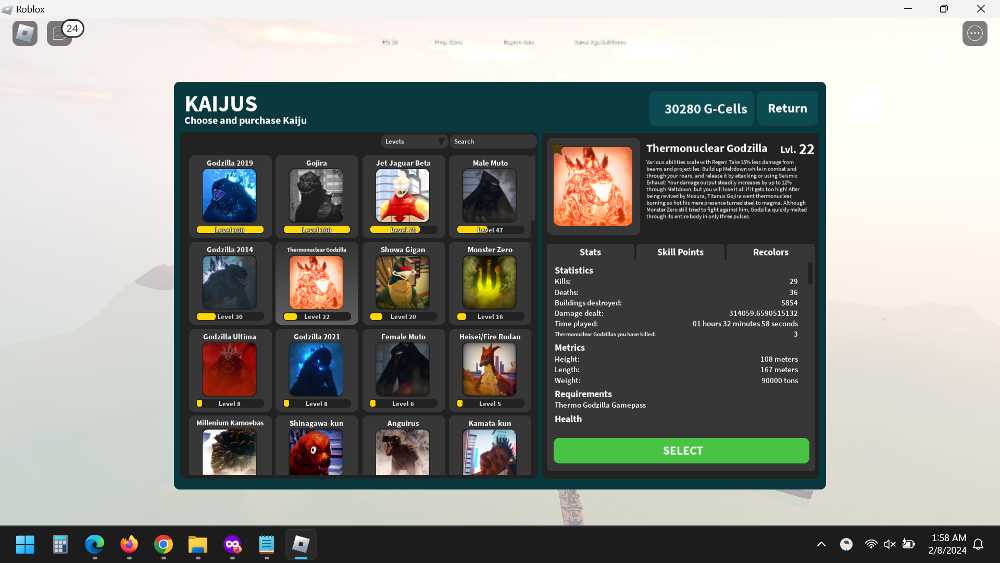Click the kaiju Search field
Screen dimensions: 1000x563
pos(492,142)
